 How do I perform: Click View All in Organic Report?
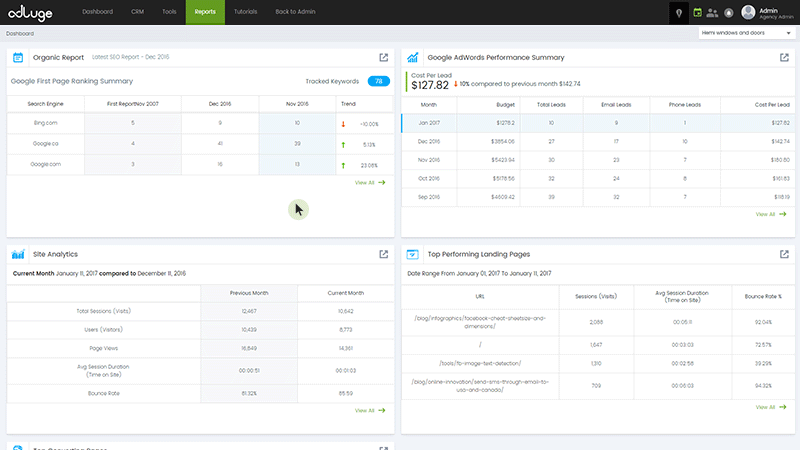coord(370,183)
